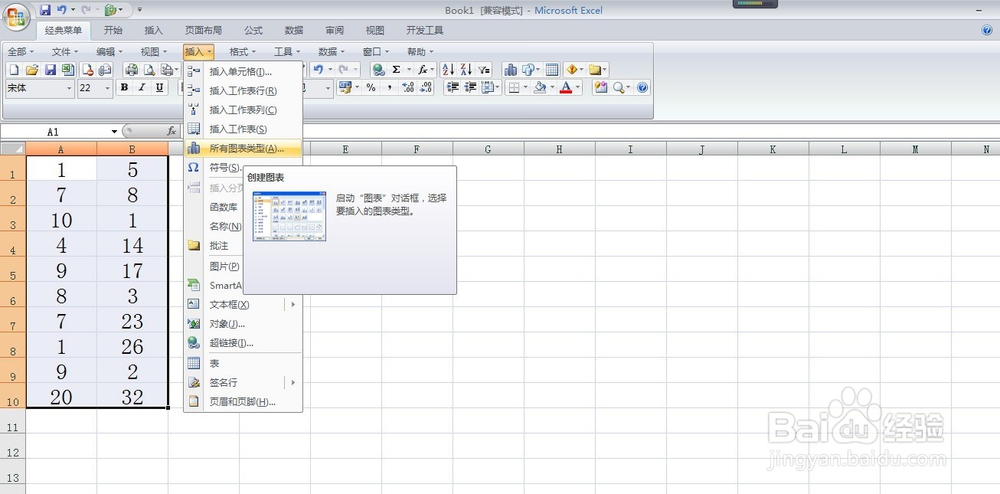Click the Sort Descending Z-A icon

tap(466, 70)
